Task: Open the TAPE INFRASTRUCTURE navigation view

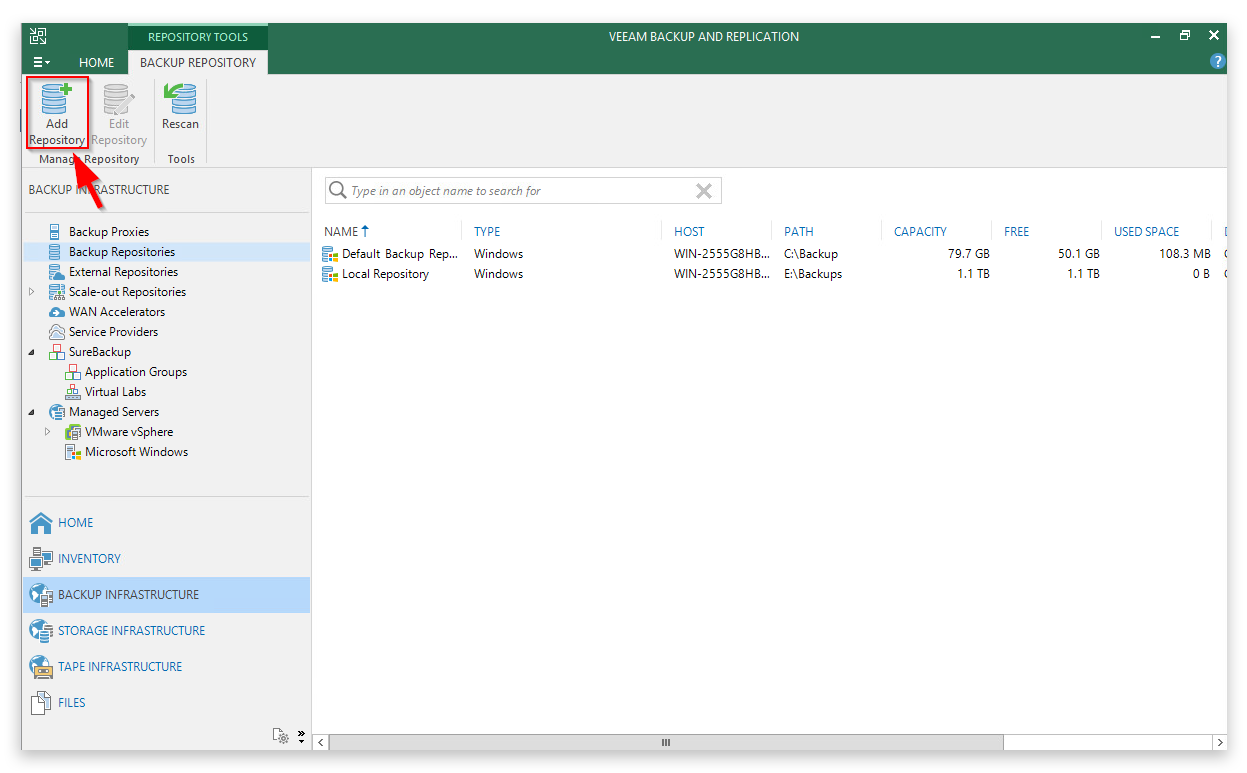Action: coord(166,667)
